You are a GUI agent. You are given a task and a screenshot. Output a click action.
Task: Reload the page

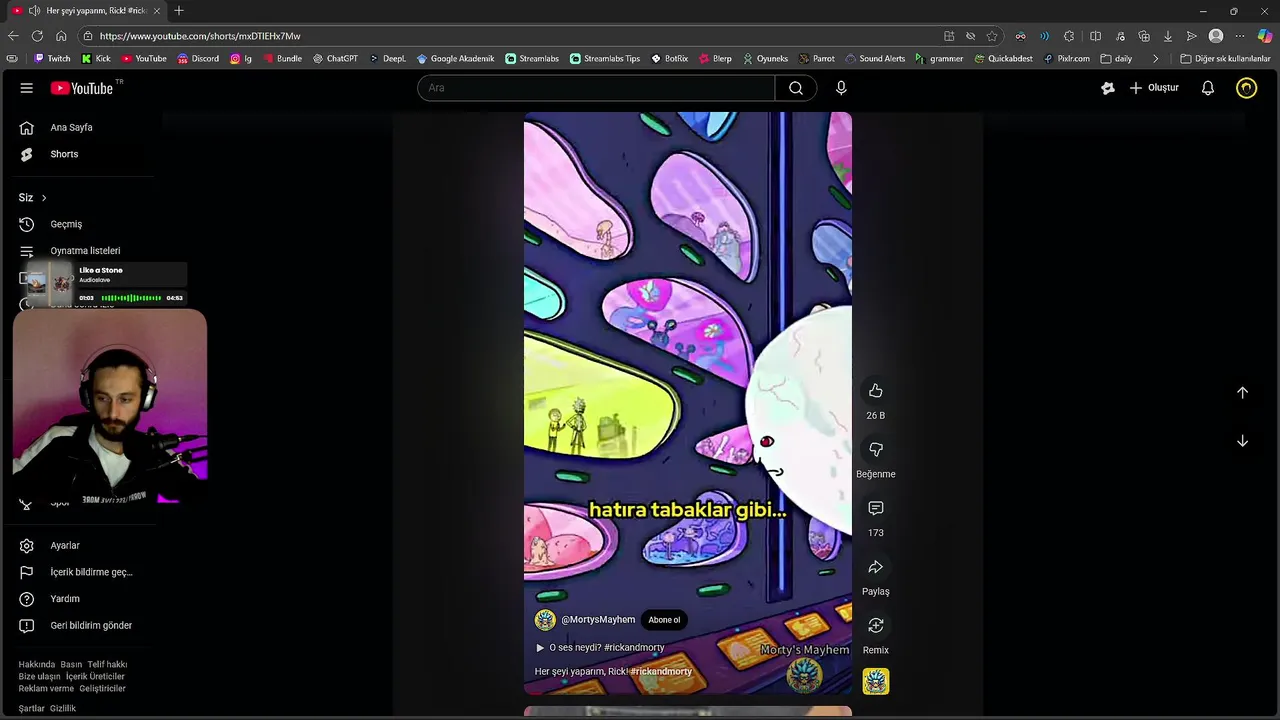tap(37, 36)
